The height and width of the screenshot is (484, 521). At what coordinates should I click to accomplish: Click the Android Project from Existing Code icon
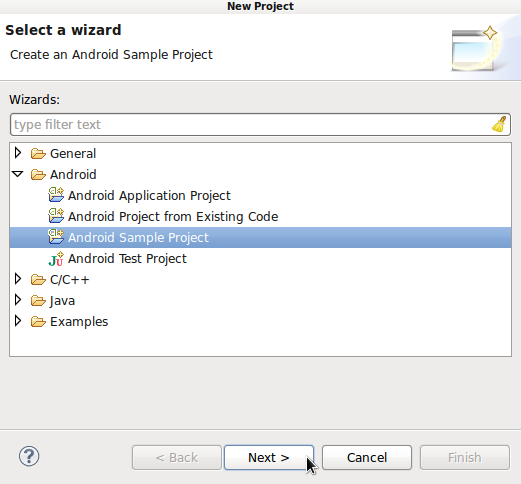click(x=56, y=216)
